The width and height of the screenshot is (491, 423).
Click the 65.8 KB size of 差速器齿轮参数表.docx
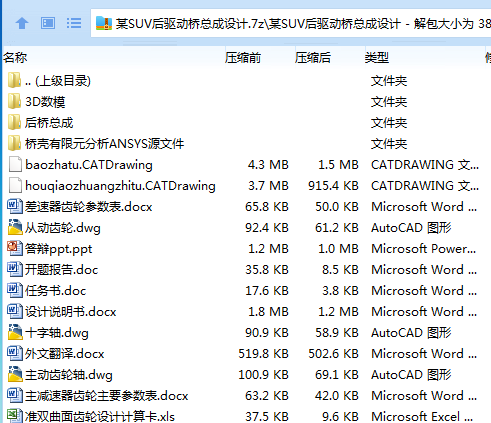click(267, 207)
